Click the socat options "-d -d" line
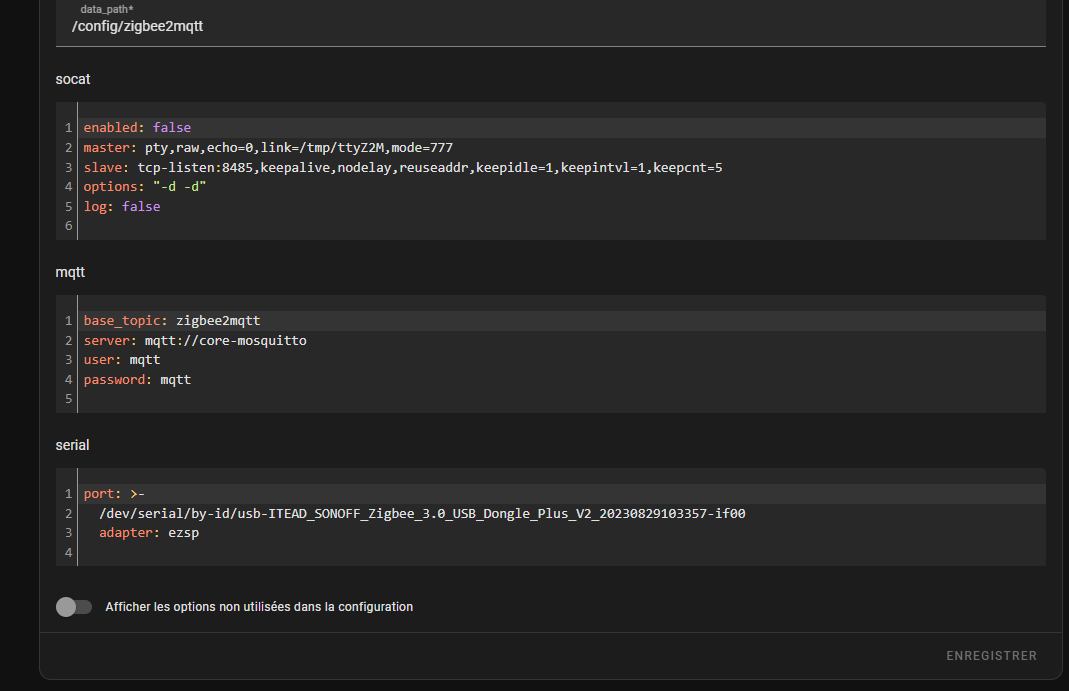Viewport: 1069px width, 691px height. (145, 187)
